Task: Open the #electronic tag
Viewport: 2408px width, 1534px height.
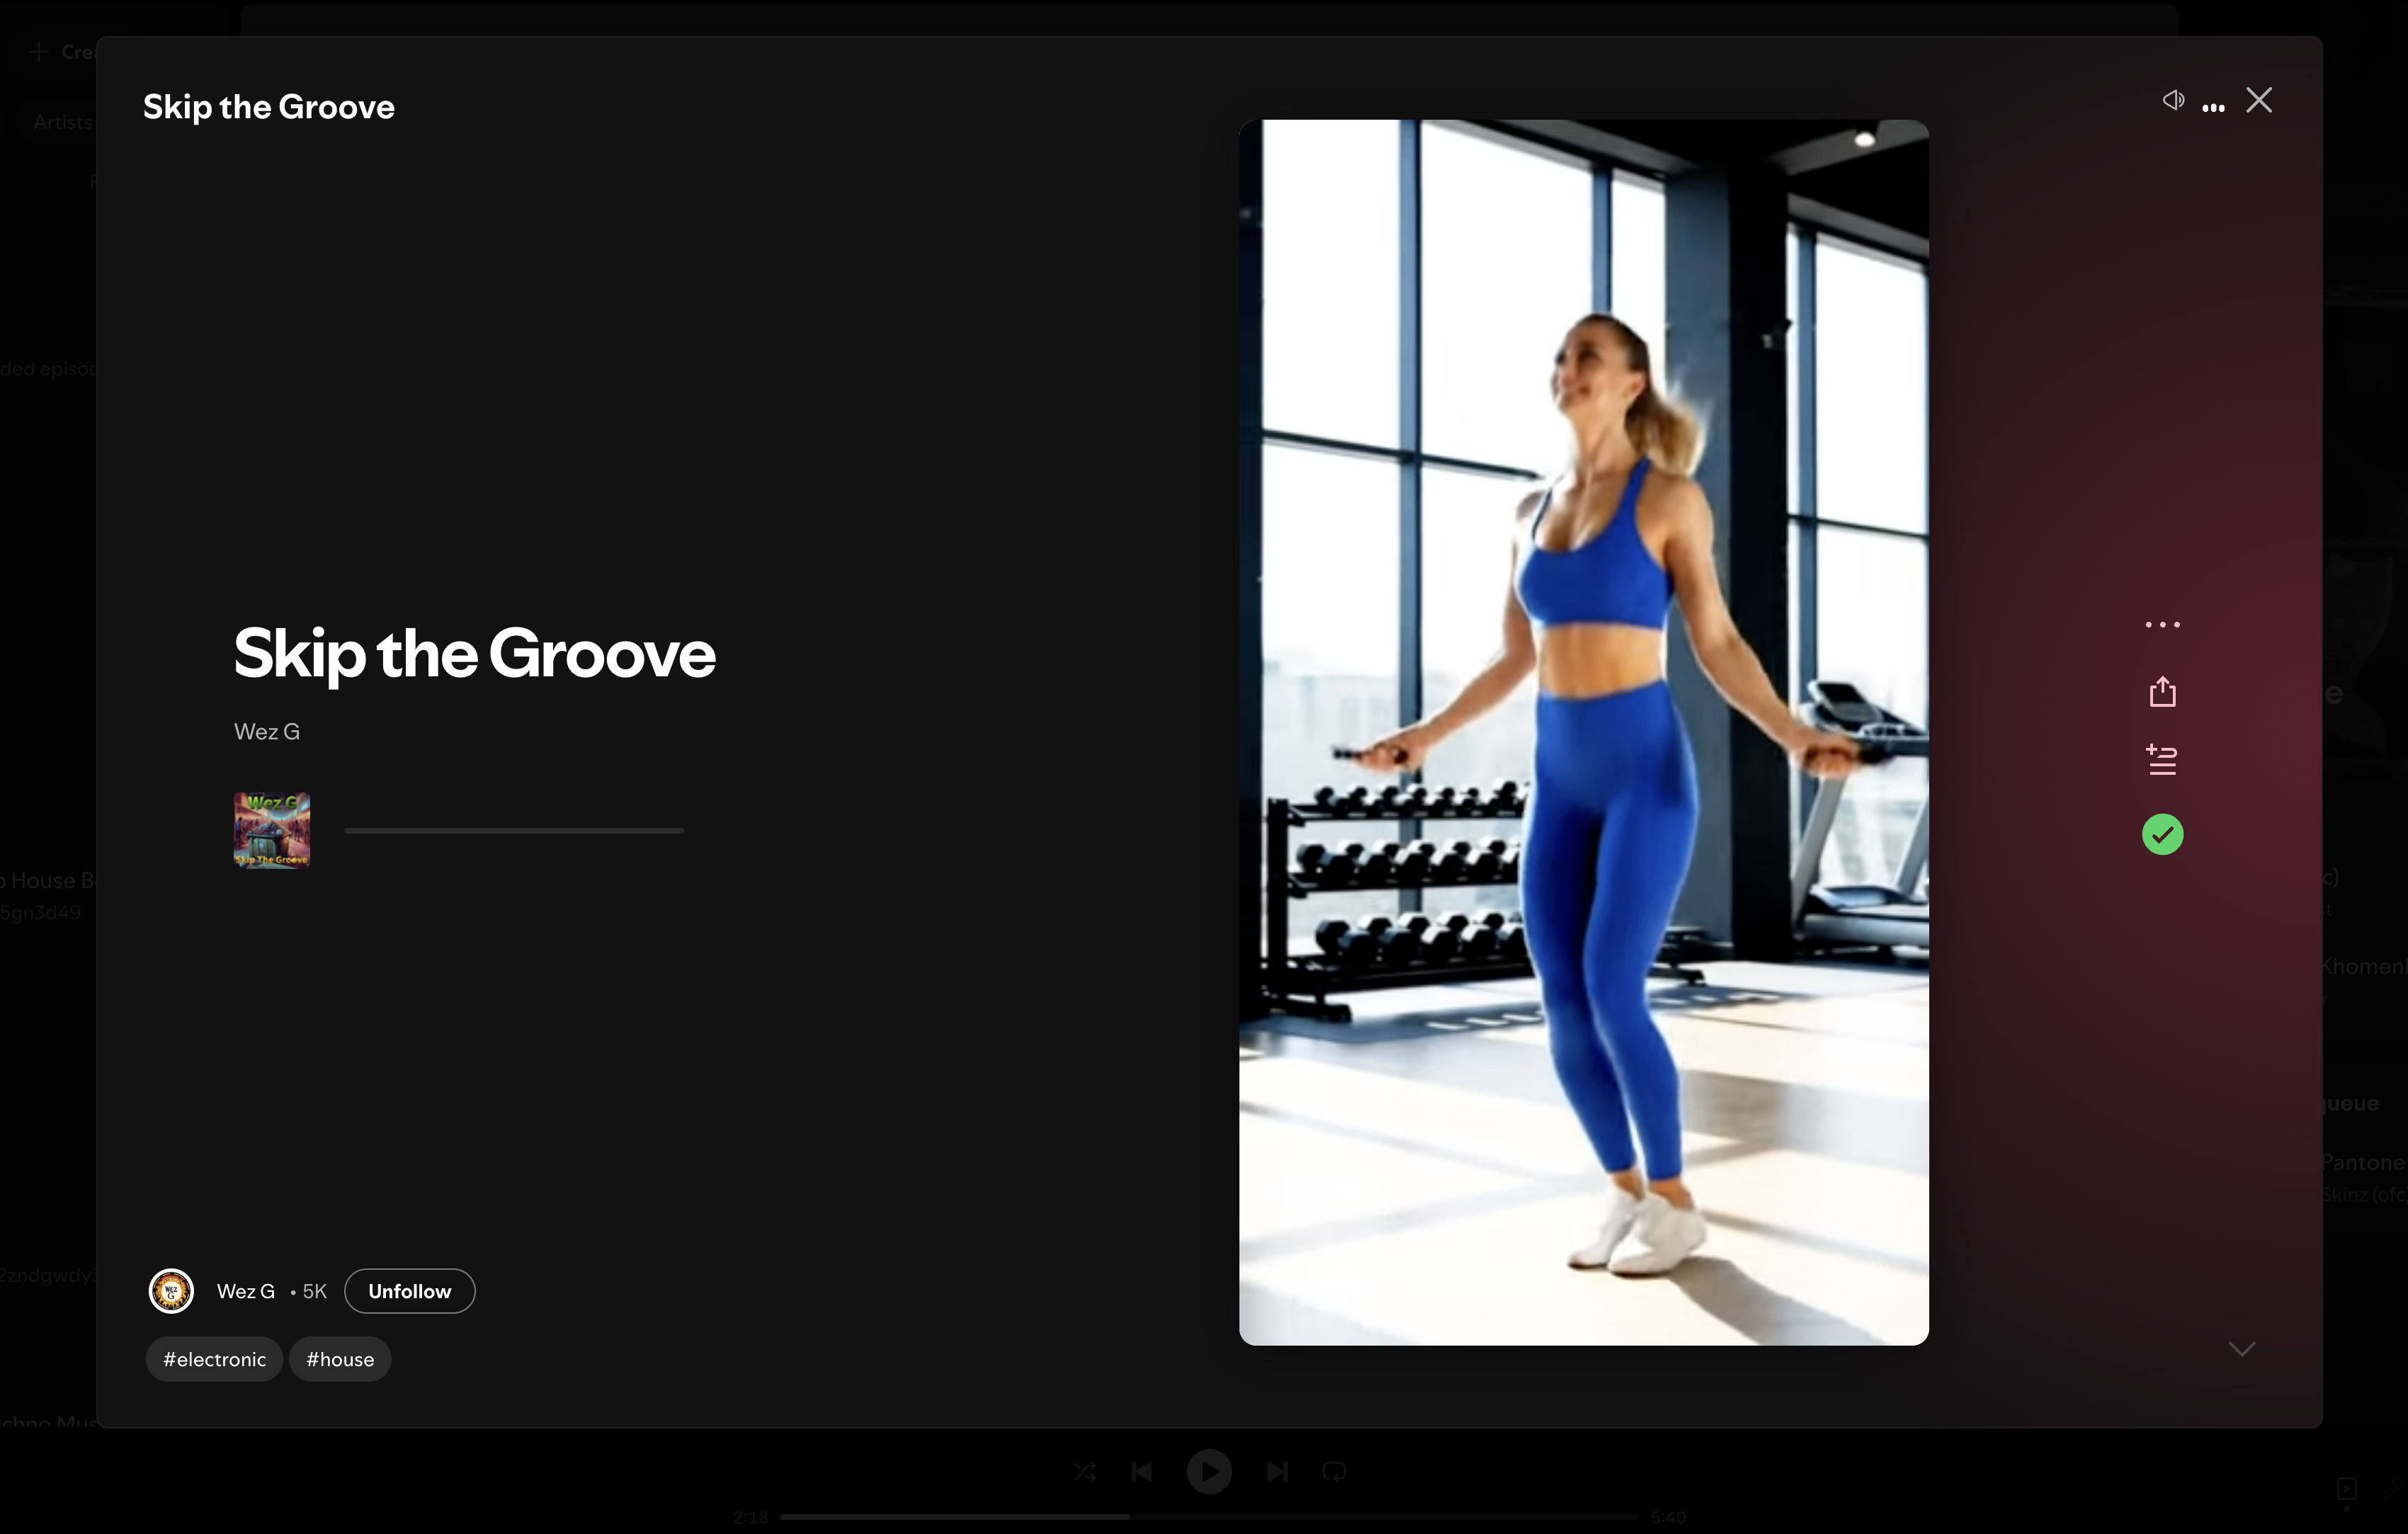Action: point(214,1359)
